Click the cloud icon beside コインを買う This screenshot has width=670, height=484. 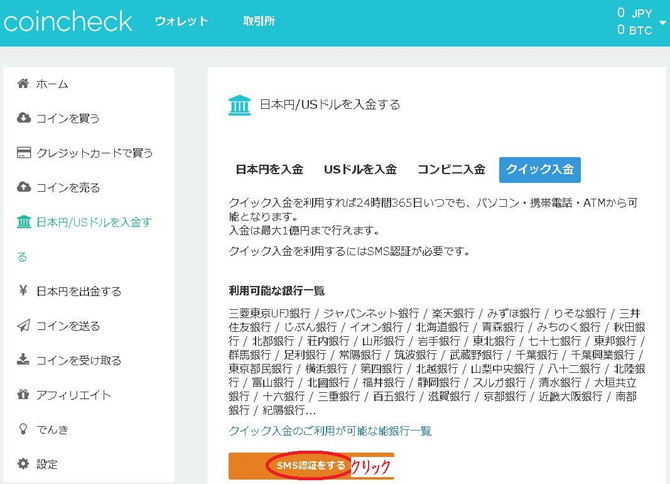(x=24, y=117)
